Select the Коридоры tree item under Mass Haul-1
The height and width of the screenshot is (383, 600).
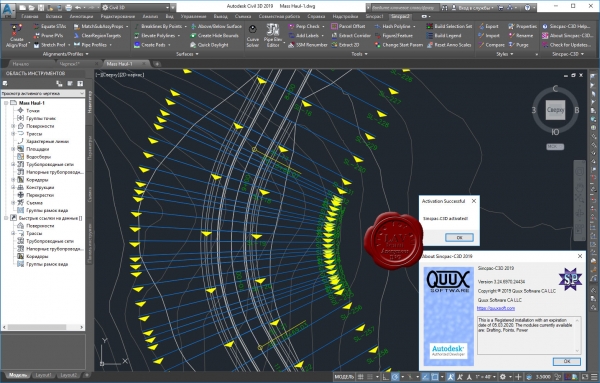pos(37,179)
